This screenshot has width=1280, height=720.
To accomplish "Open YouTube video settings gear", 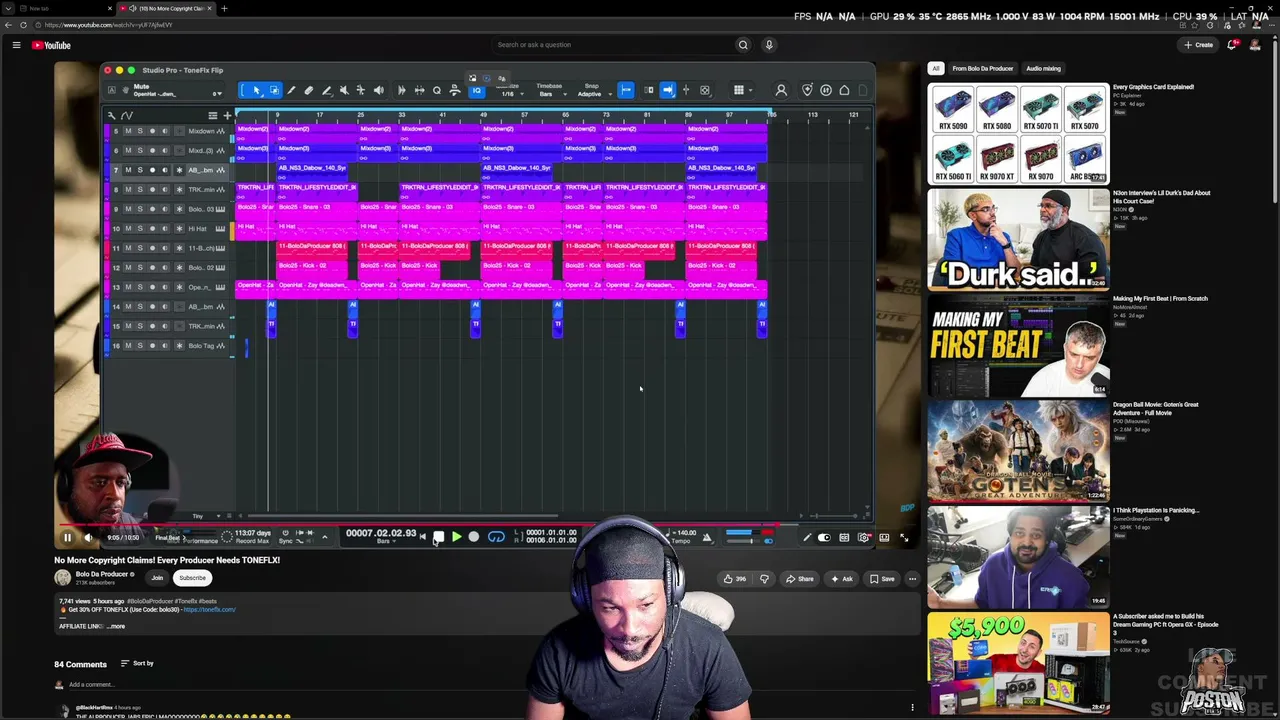I will pos(864,537).
